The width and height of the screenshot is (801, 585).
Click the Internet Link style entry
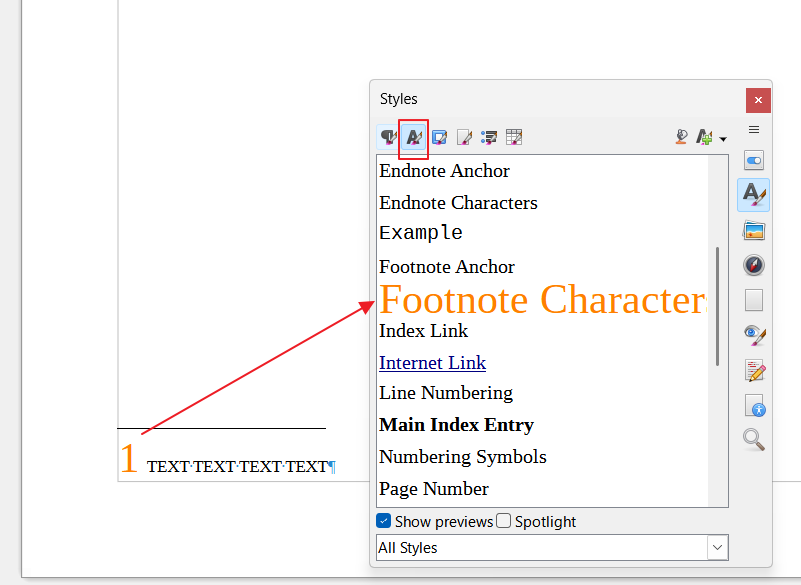coord(432,362)
